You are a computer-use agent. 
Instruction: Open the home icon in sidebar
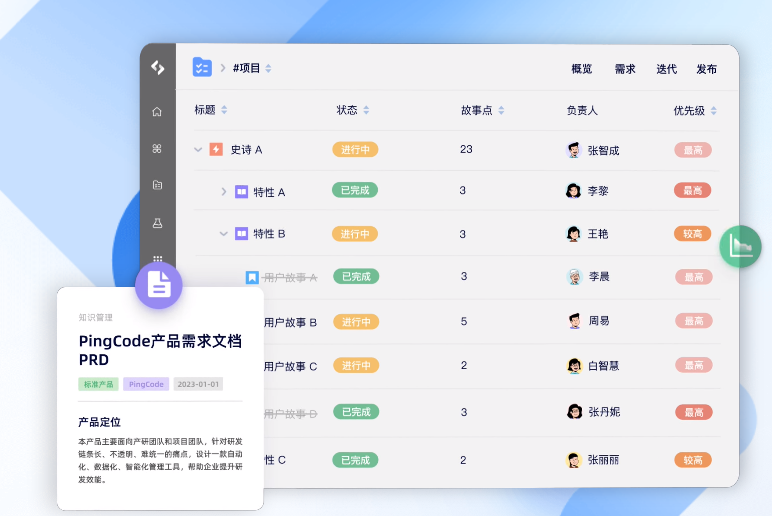[157, 112]
